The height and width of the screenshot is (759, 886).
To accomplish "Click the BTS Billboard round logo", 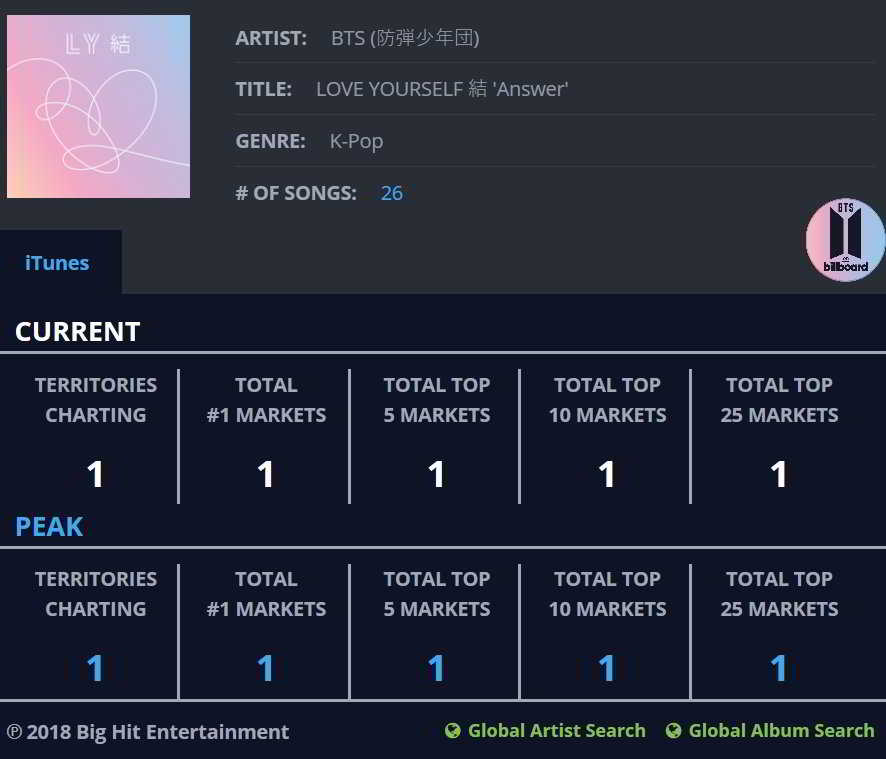I will point(845,240).
